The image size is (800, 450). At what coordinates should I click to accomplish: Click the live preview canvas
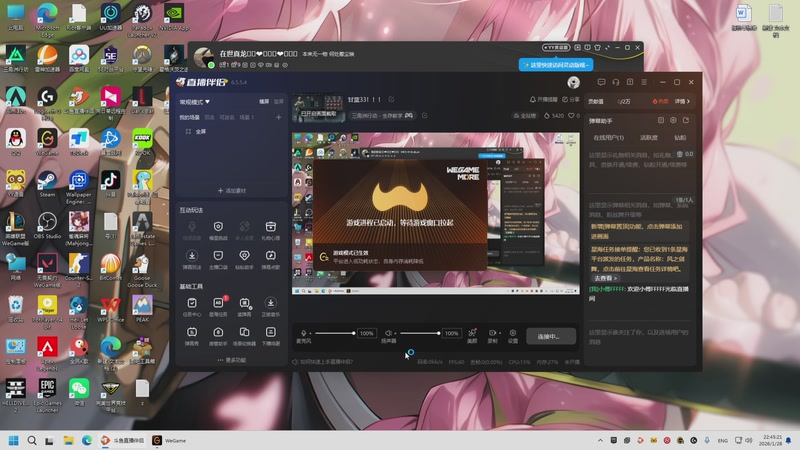click(436, 213)
